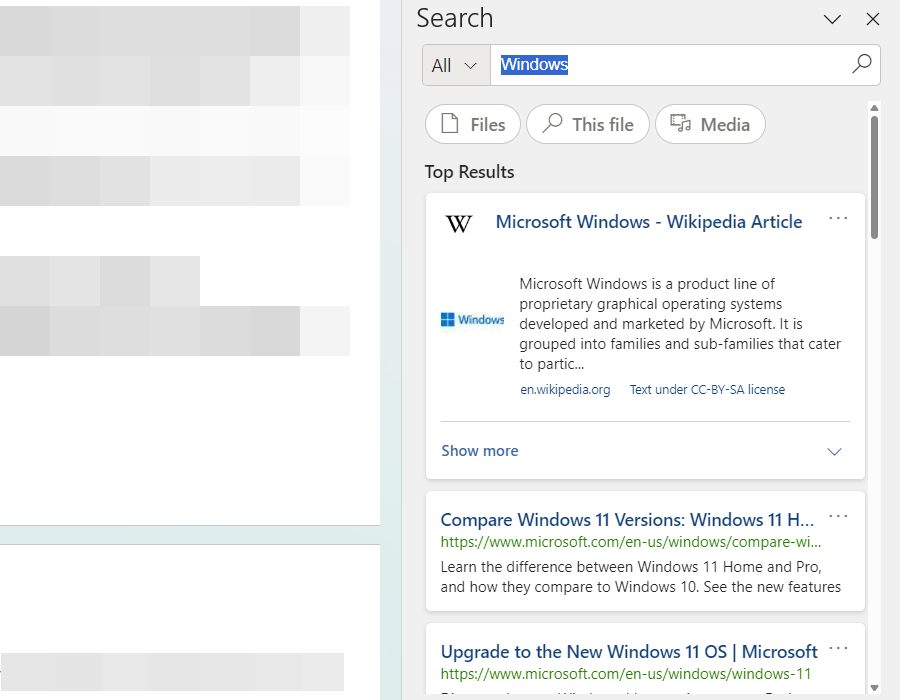
Task: Click the results list scrollbar thumb
Action: point(874,177)
